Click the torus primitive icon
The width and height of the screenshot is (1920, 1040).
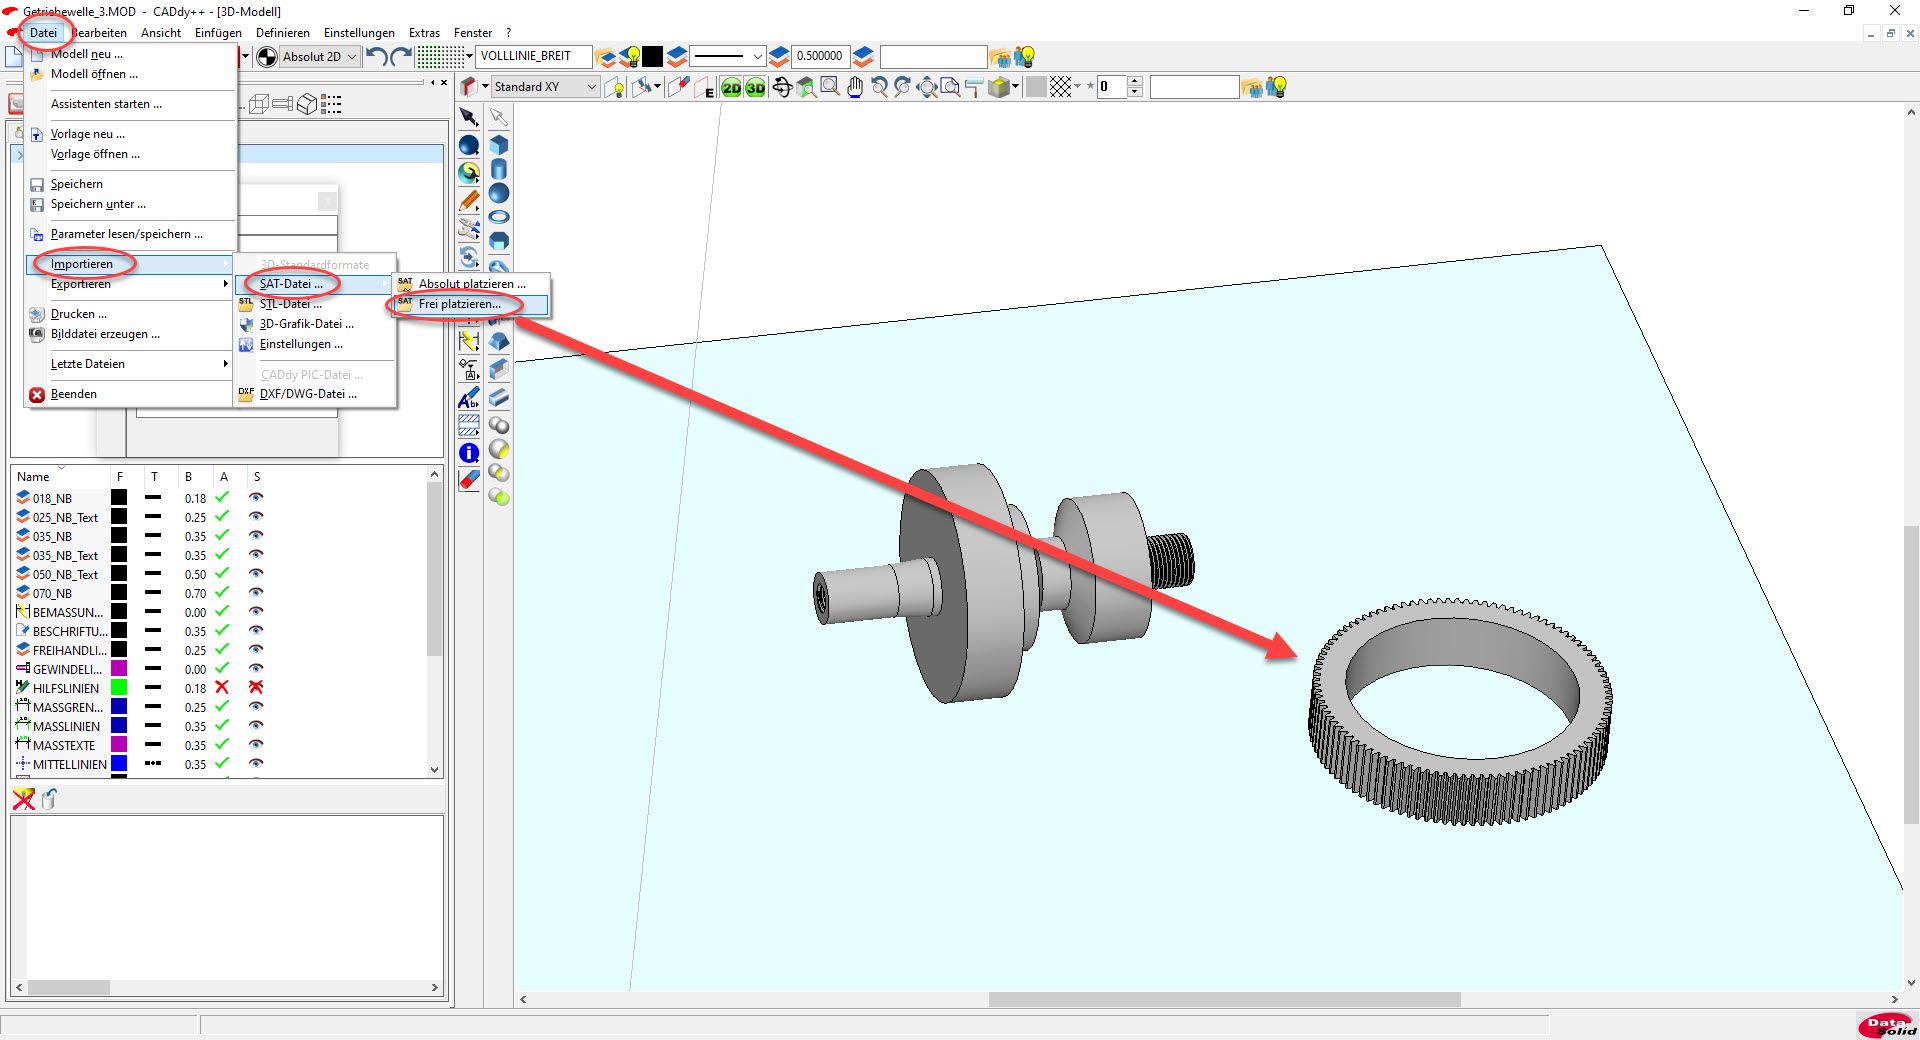(499, 217)
